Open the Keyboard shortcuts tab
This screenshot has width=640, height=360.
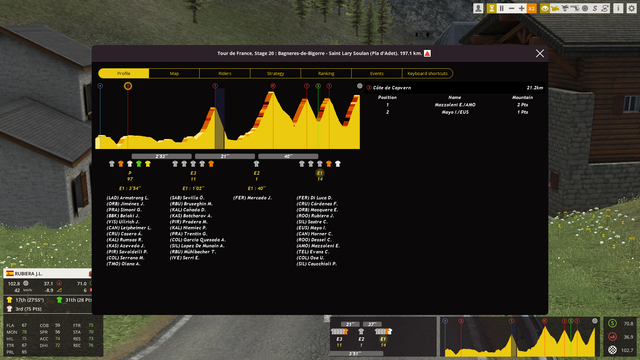coord(427,73)
